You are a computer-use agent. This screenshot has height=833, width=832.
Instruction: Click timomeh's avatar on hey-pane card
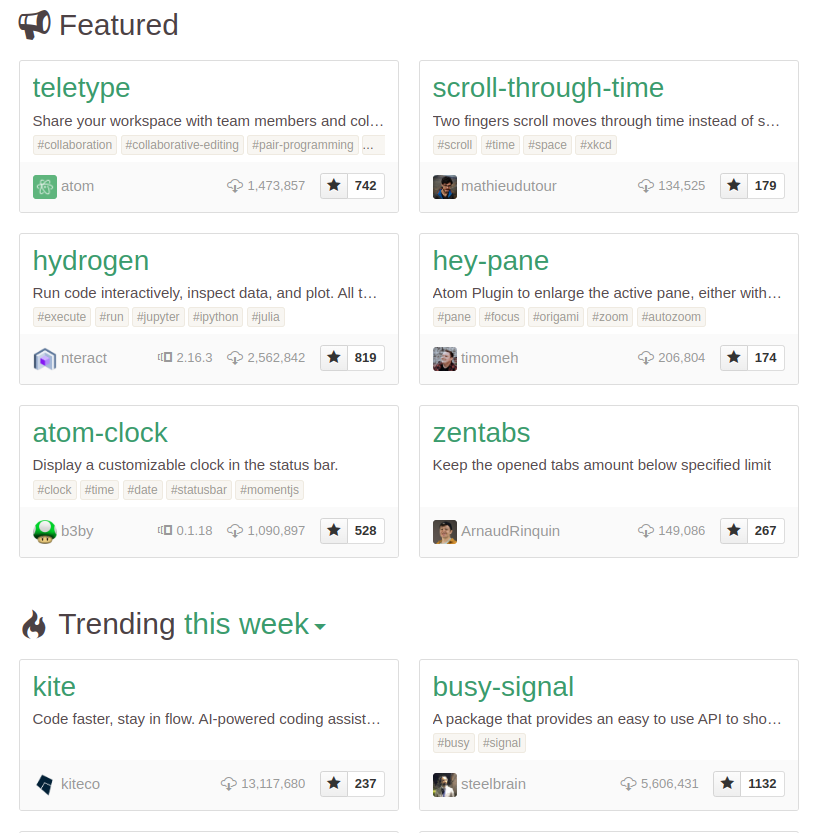click(x=444, y=358)
